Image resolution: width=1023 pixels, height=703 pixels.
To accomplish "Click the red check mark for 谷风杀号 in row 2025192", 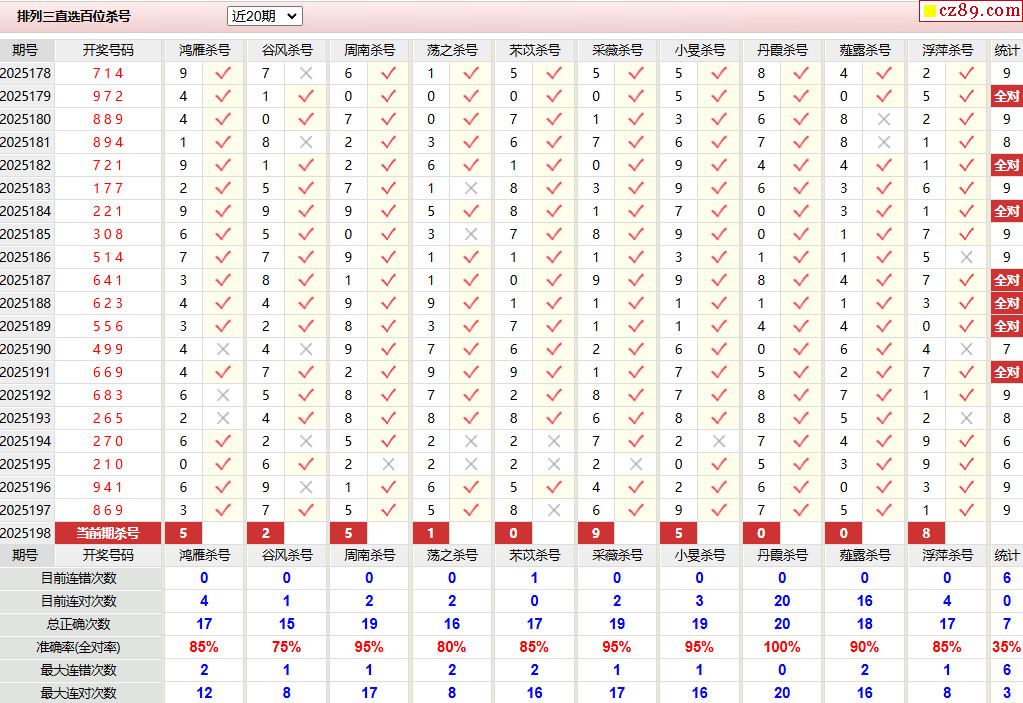I will pyautogui.click(x=305, y=395).
